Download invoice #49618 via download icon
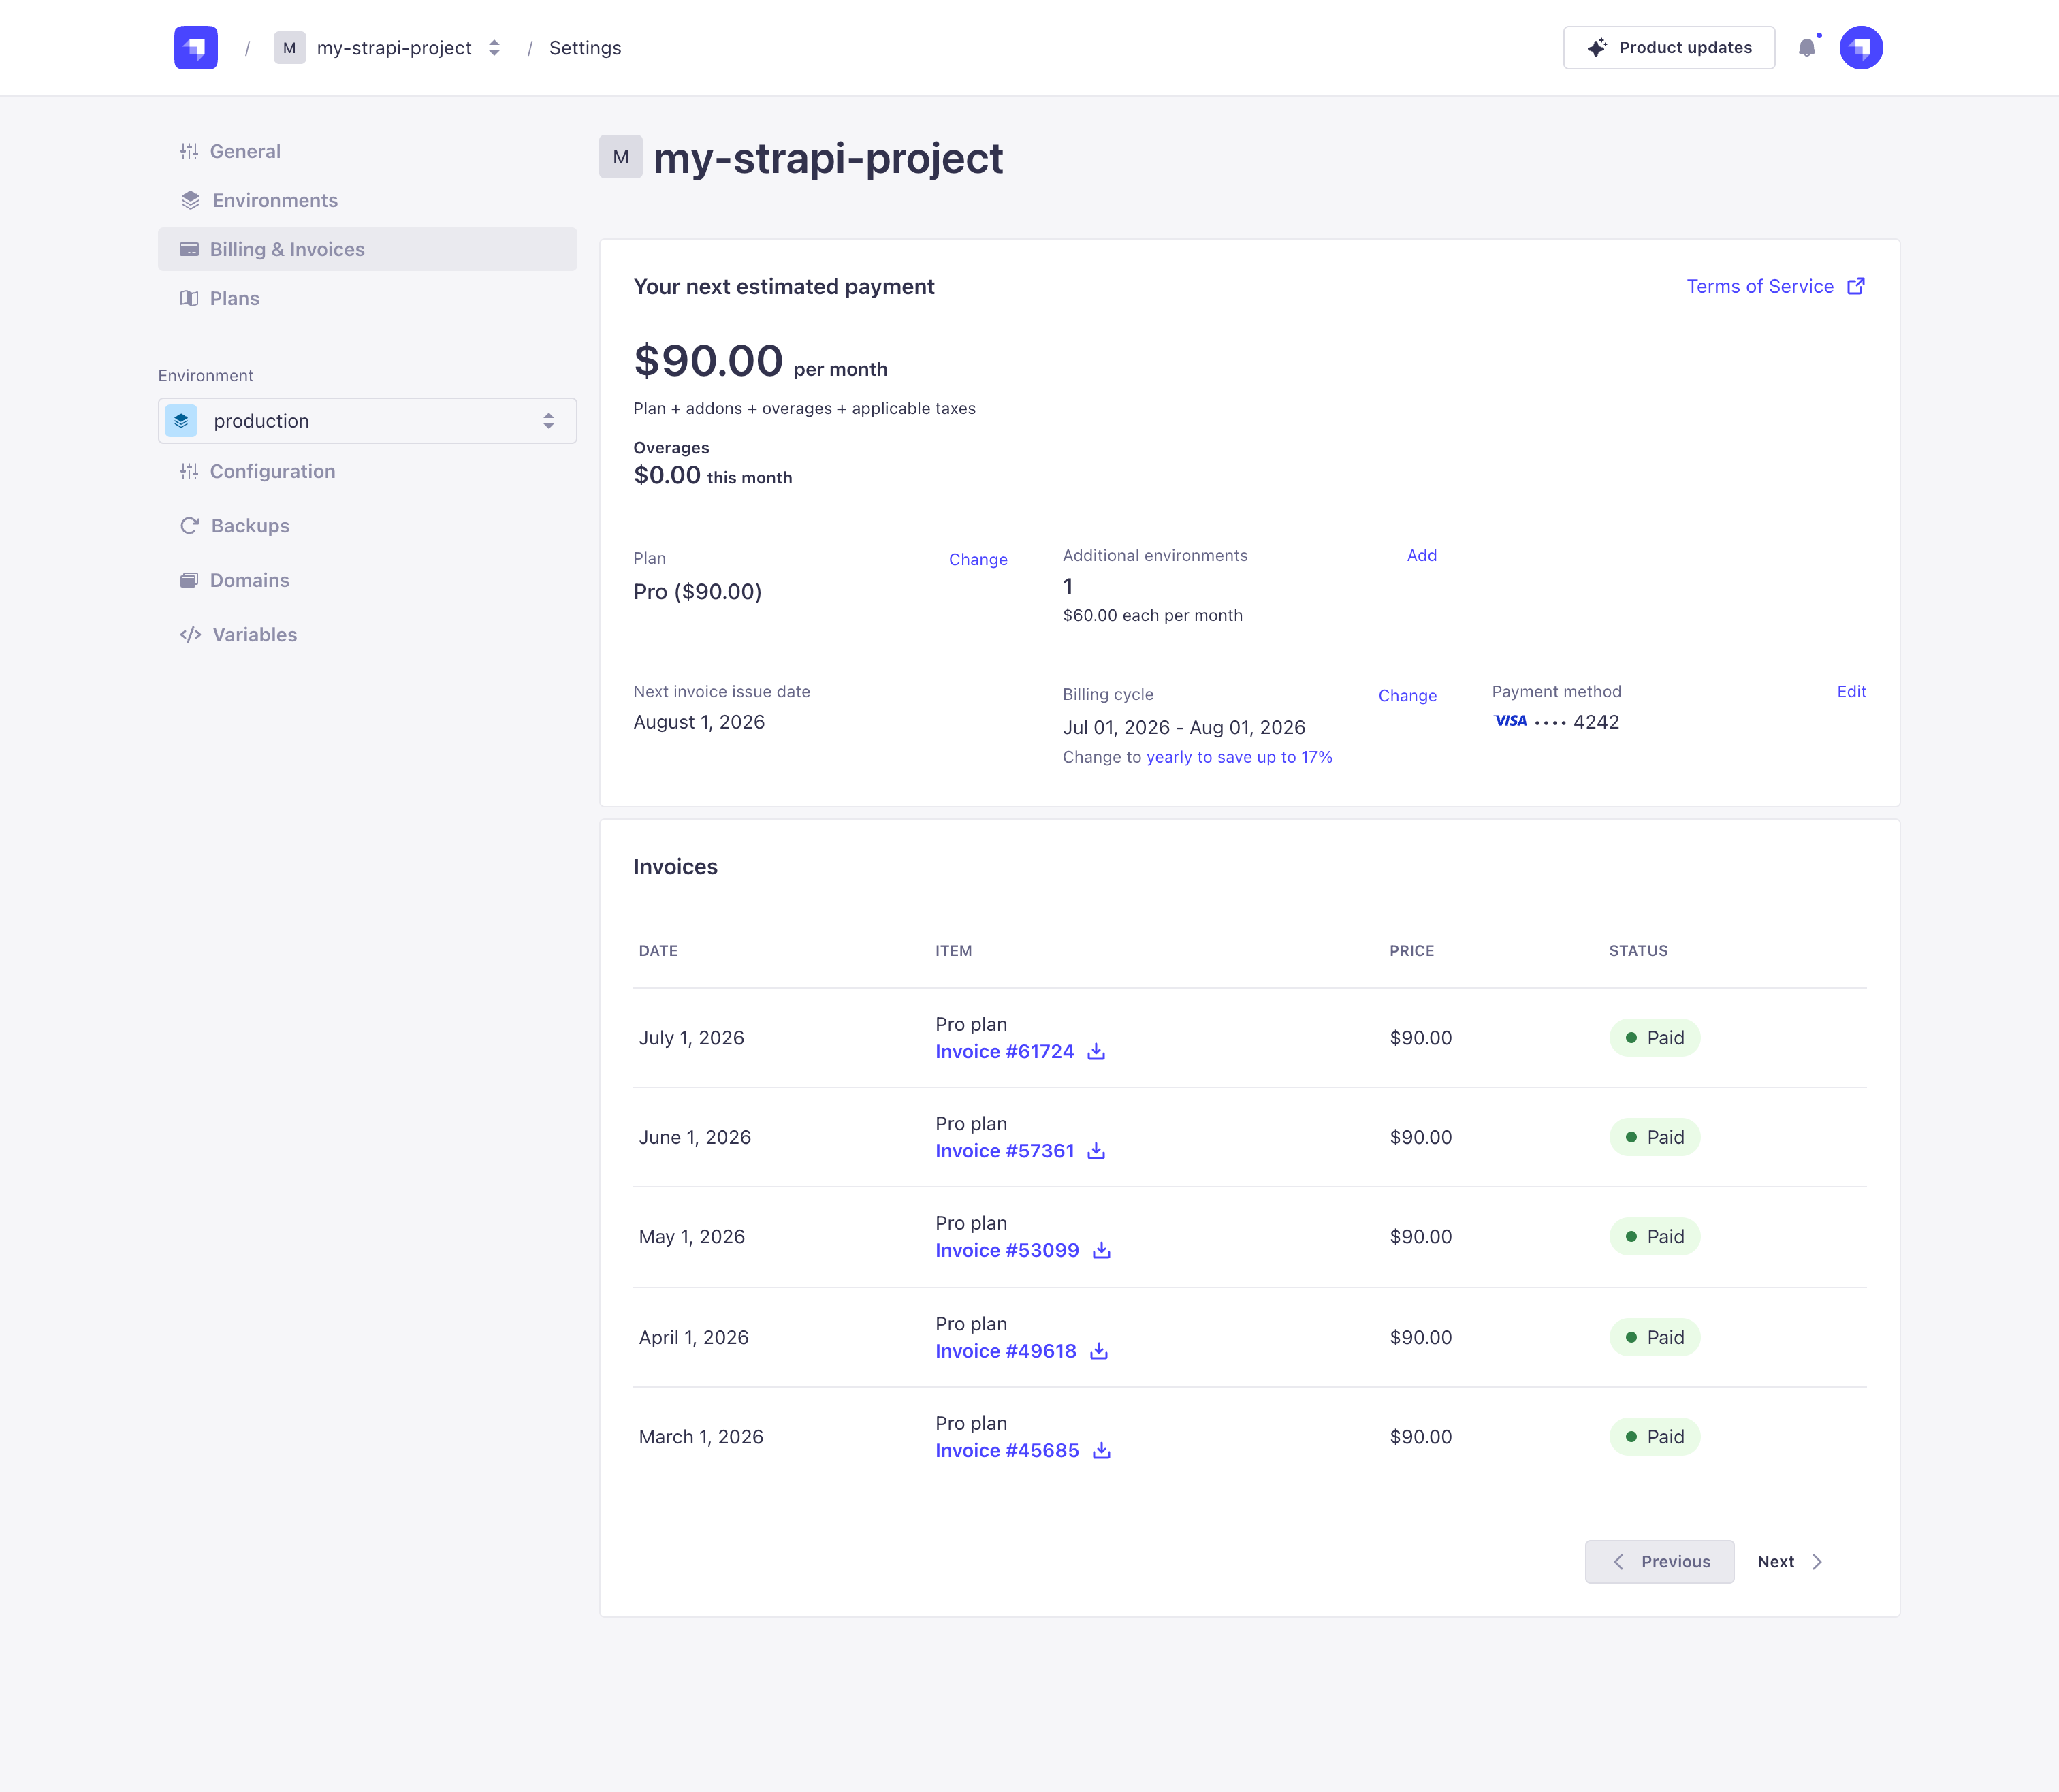 pyautogui.click(x=1099, y=1351)
